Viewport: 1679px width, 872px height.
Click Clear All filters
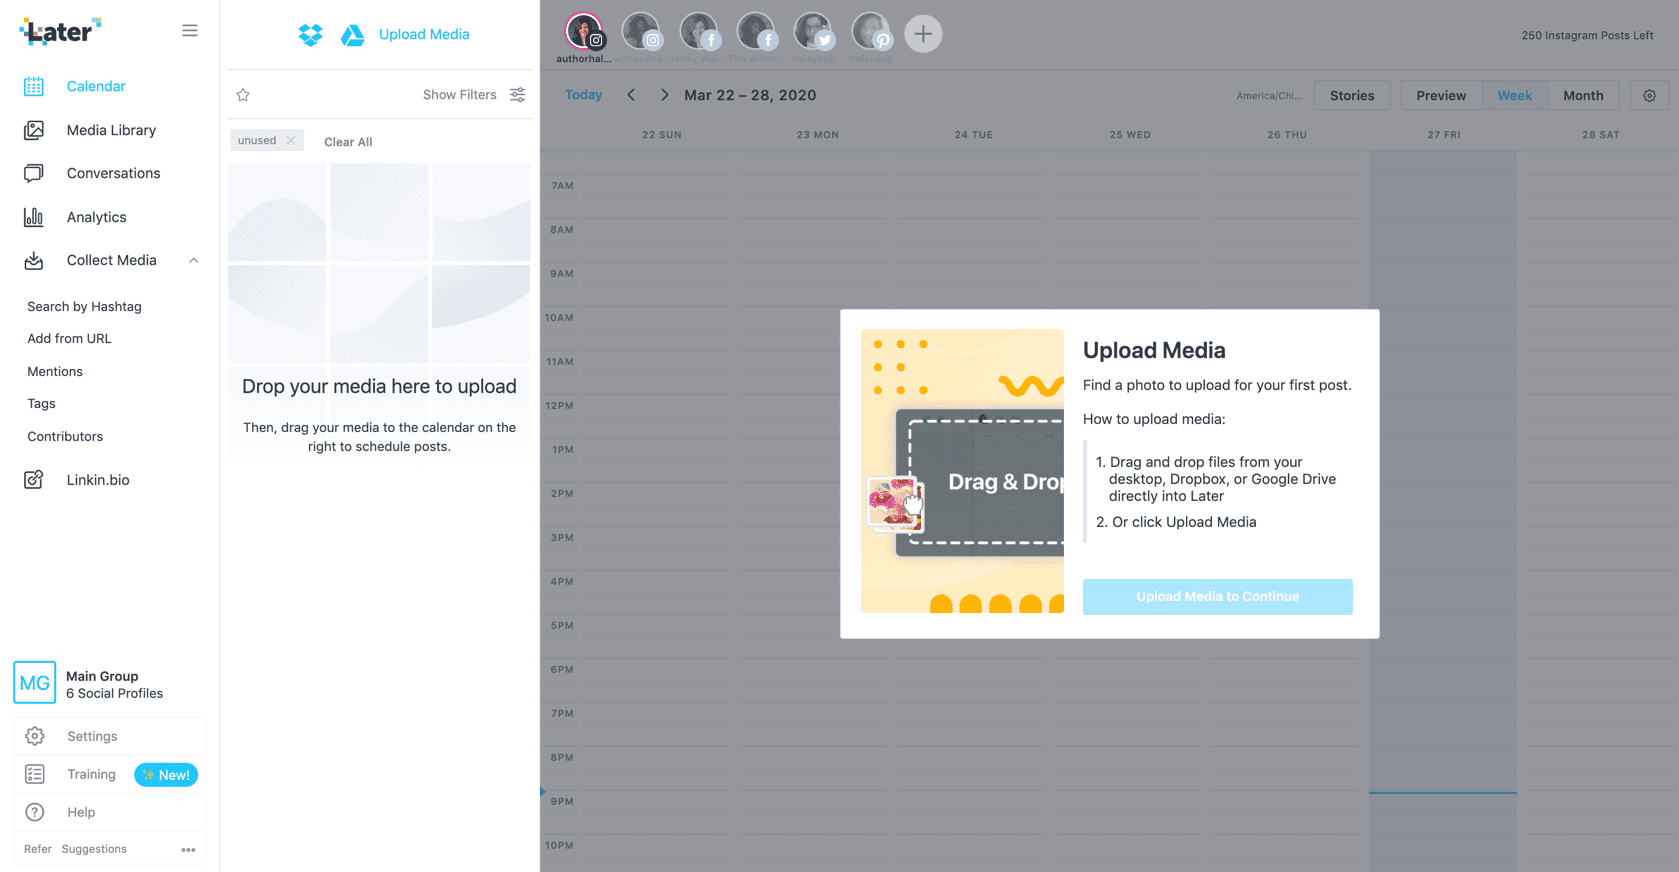click(x=348, y=142)
